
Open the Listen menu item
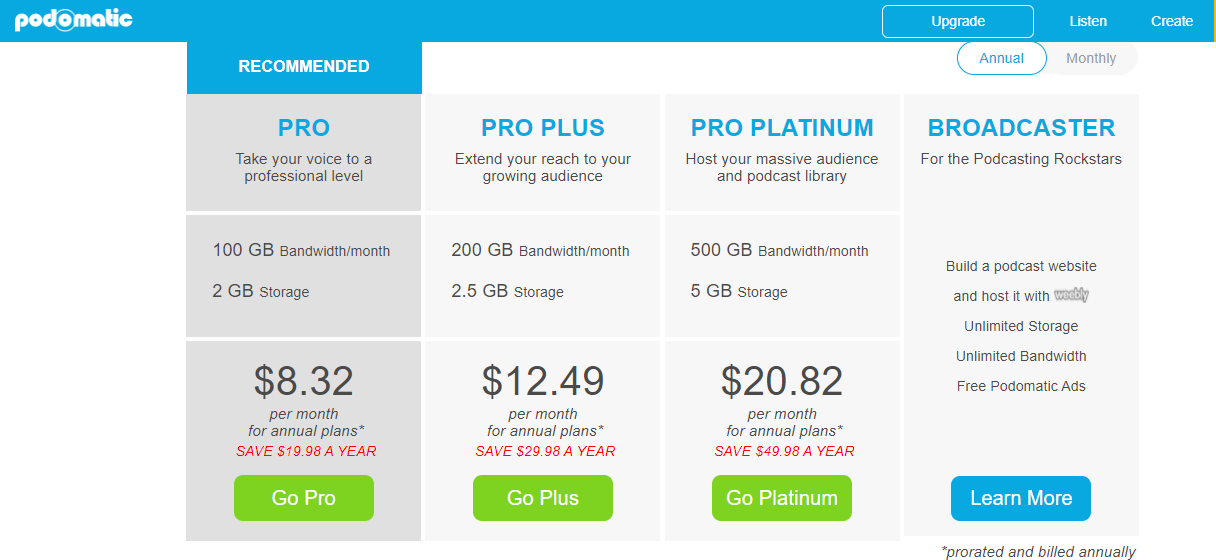(x=1088, y=21)
